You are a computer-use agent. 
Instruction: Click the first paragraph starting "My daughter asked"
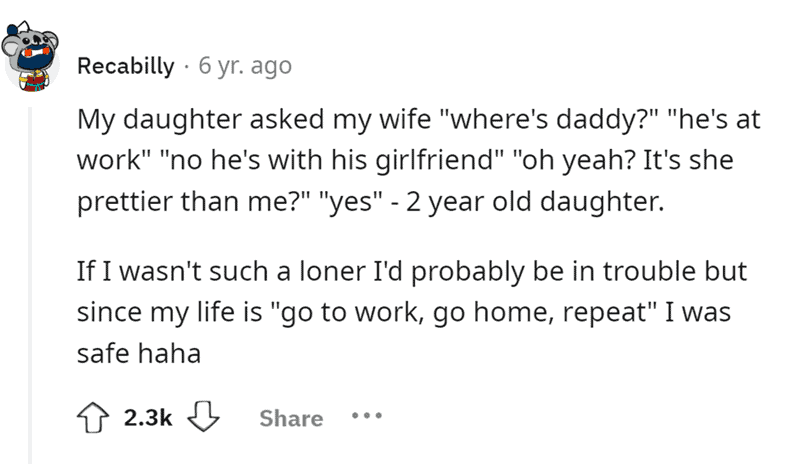[400, 161]
